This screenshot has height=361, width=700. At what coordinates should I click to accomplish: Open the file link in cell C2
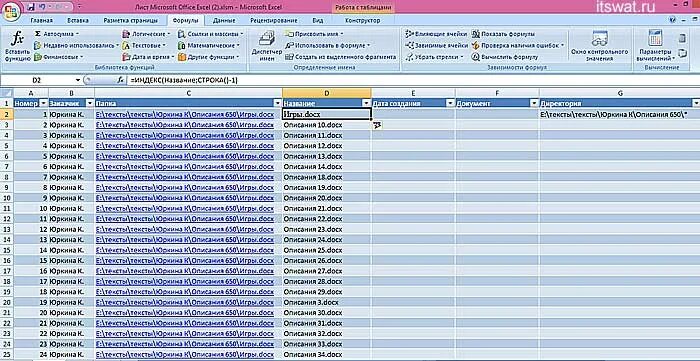coord(185,115)
